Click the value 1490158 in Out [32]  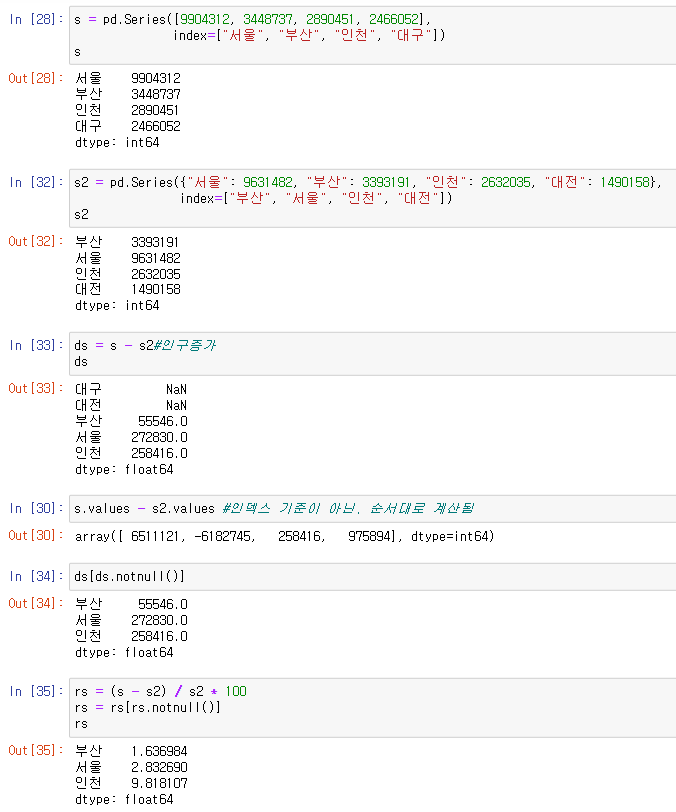(156, 289)
